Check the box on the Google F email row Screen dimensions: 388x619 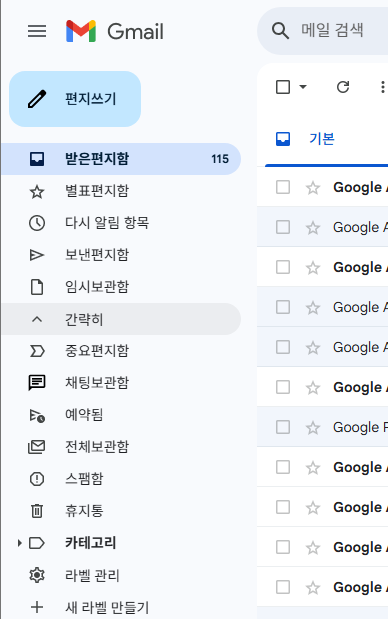click(283, 427)
